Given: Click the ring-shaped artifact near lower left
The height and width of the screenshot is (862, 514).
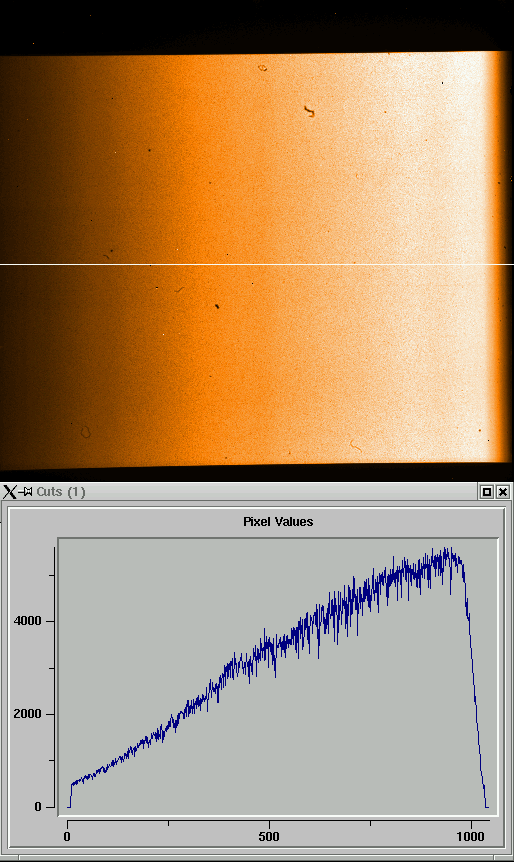Looking at the screenshot, I should 86,433.
